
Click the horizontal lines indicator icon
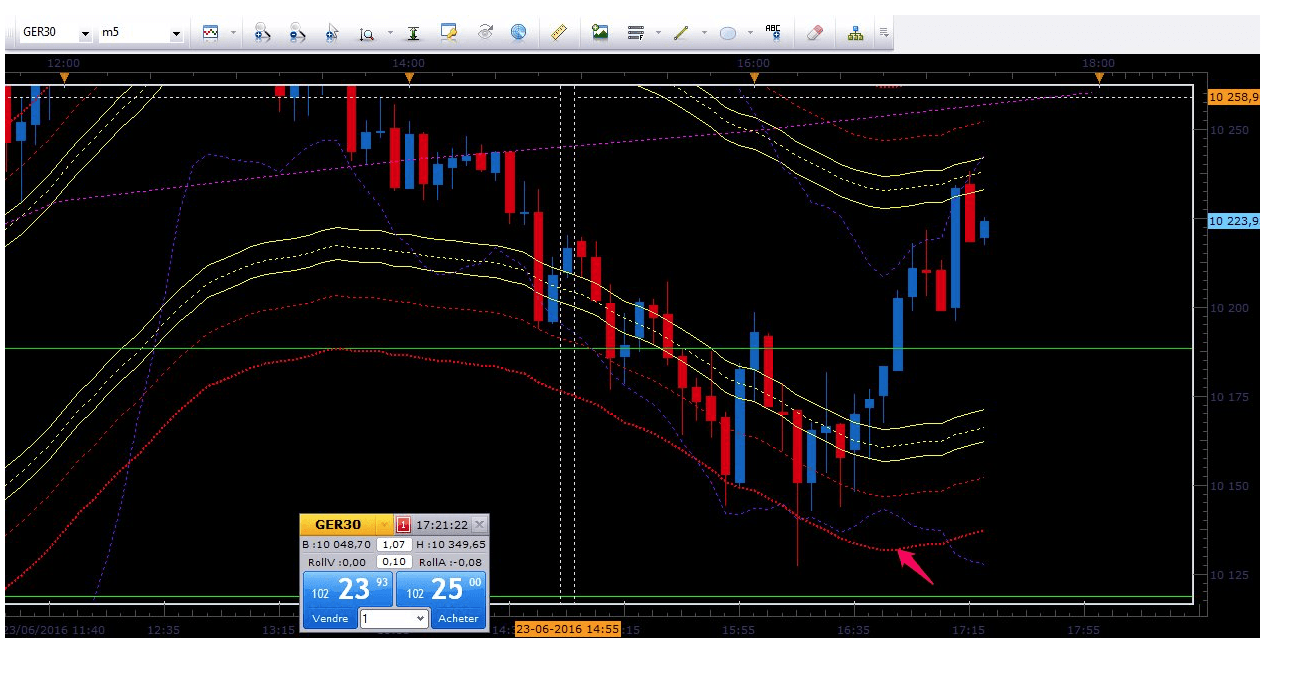635,32
